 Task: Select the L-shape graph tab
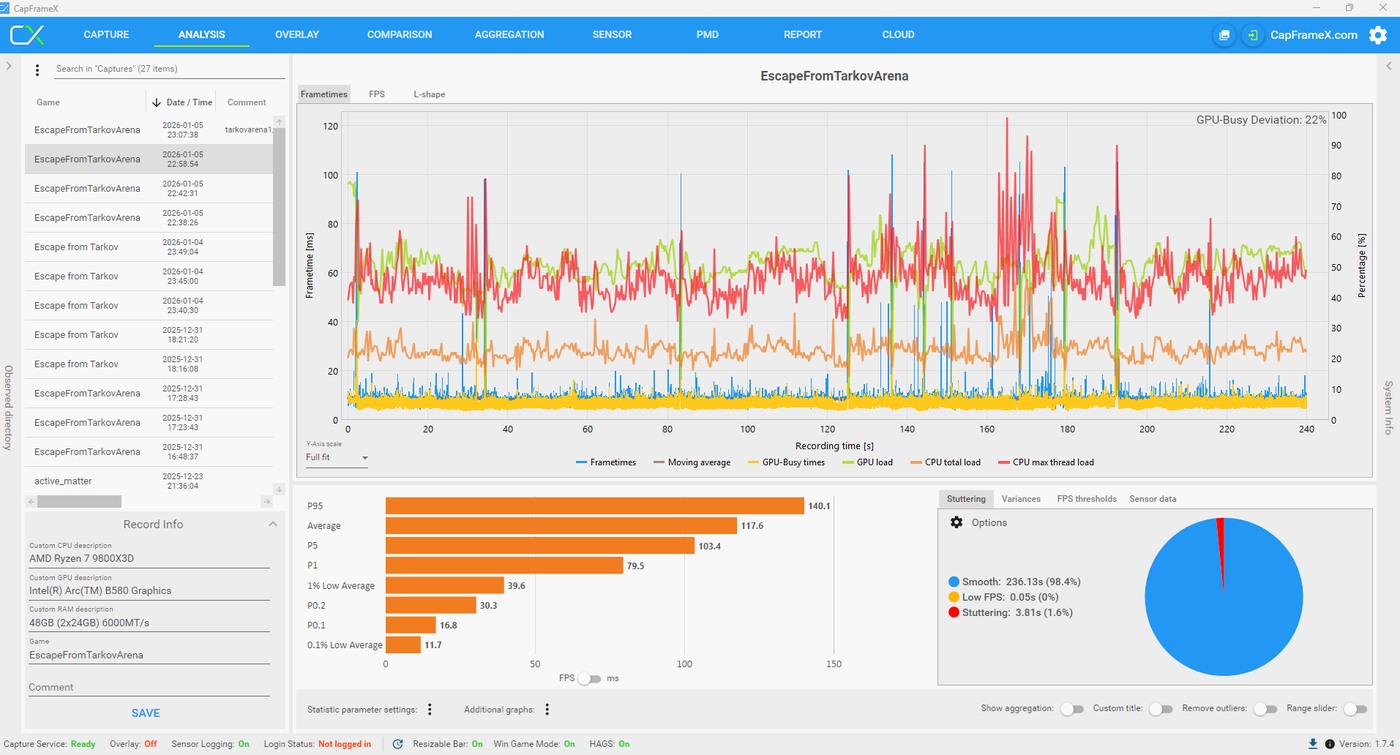click(x=429, y=94)
